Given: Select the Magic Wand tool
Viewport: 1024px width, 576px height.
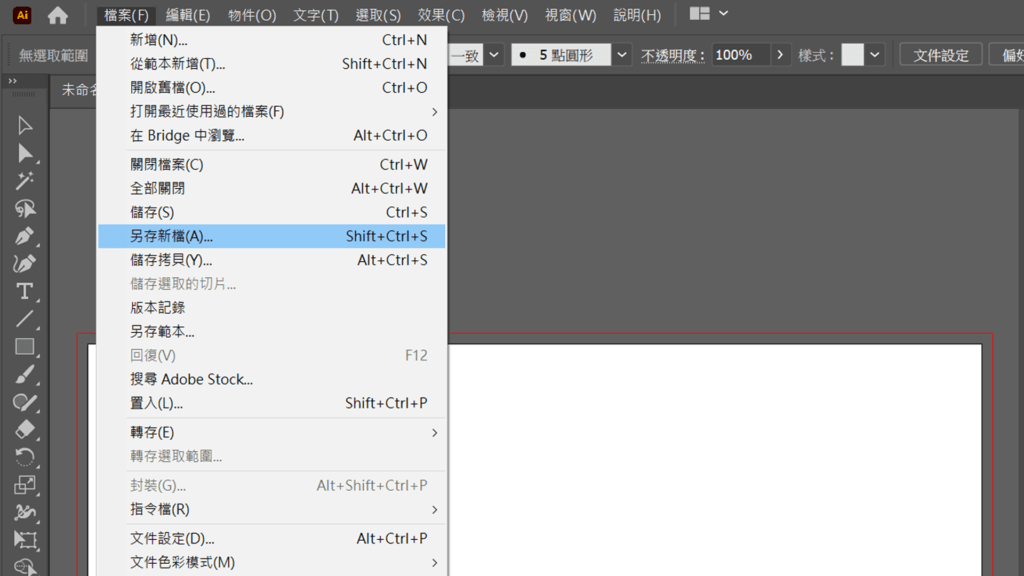Looking at the screenshot, I should [x=25, y=181].
